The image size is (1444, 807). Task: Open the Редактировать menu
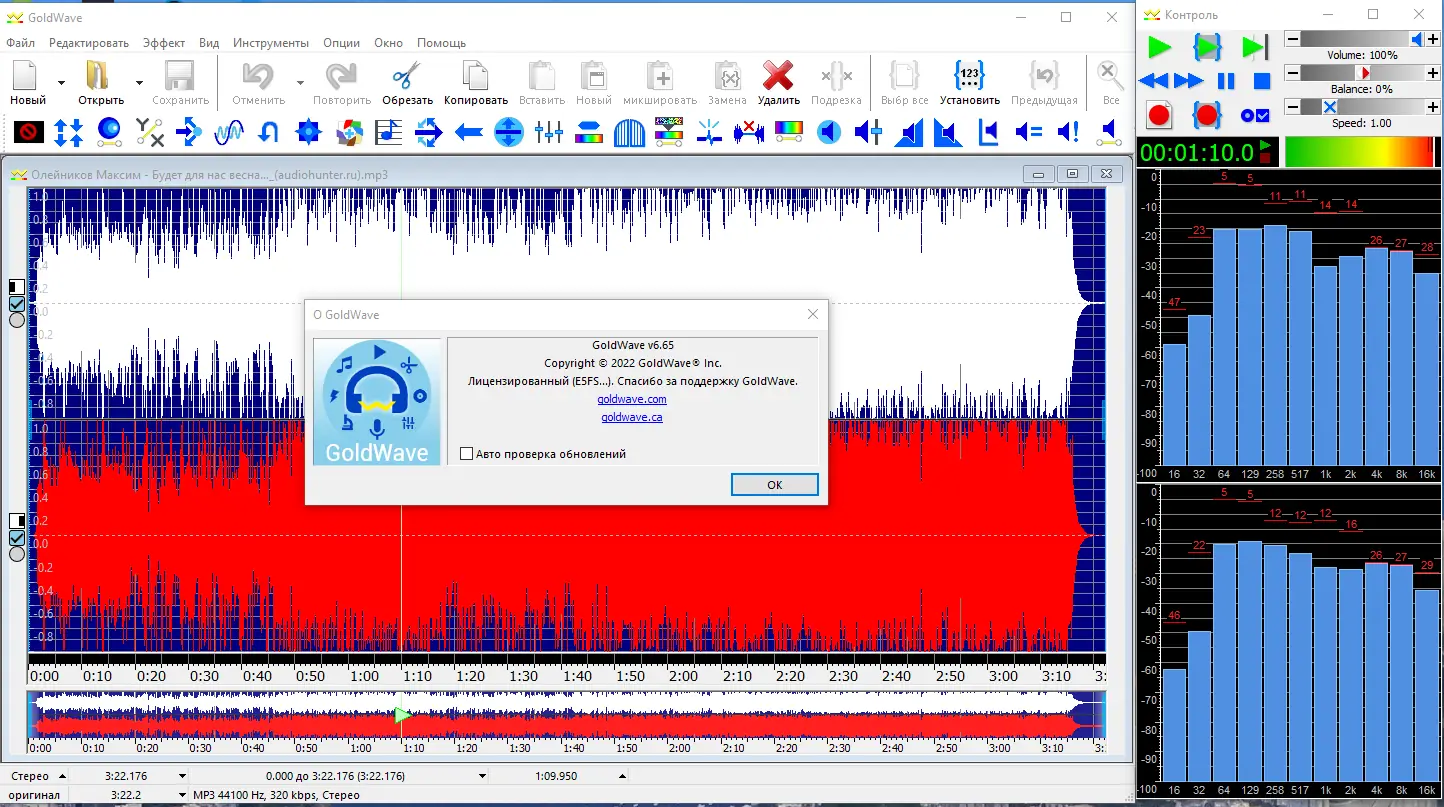tap(89, 43)
